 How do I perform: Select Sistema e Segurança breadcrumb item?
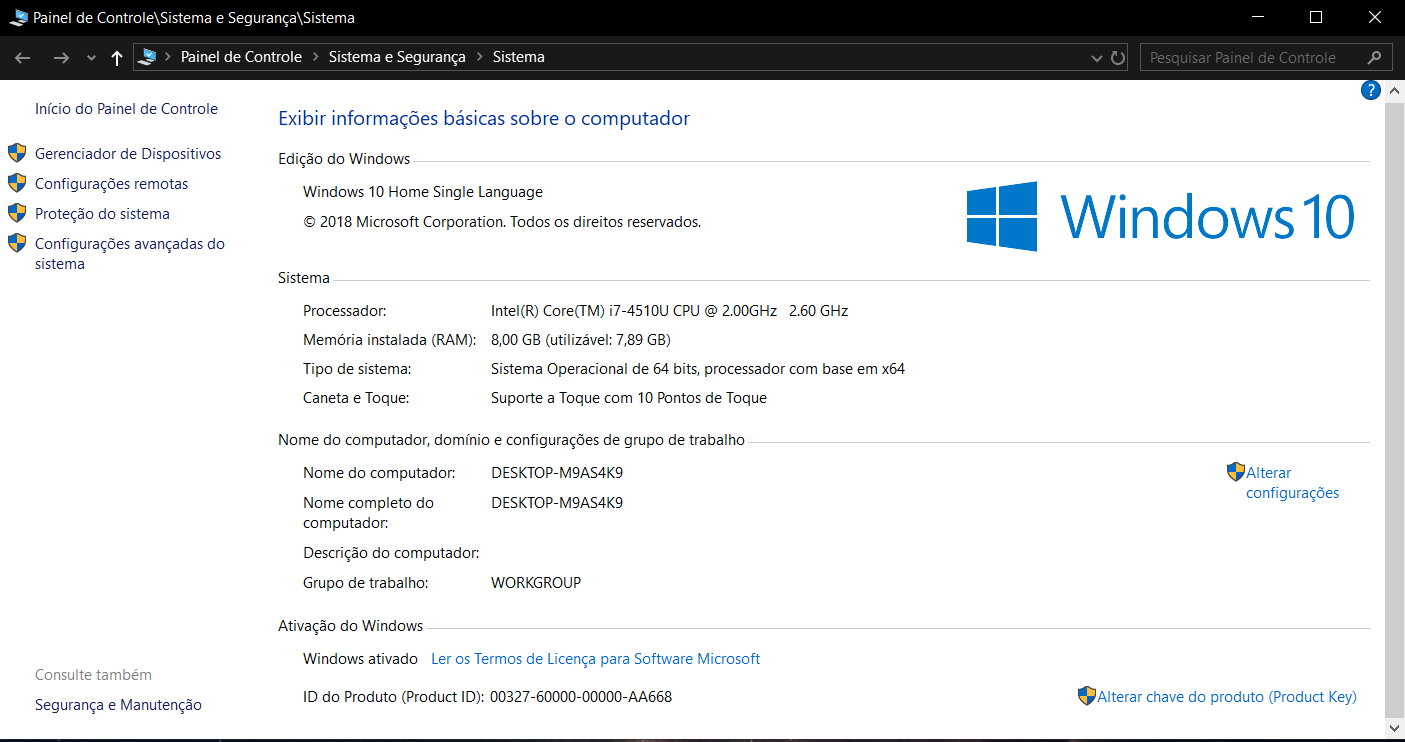point(397,57)
